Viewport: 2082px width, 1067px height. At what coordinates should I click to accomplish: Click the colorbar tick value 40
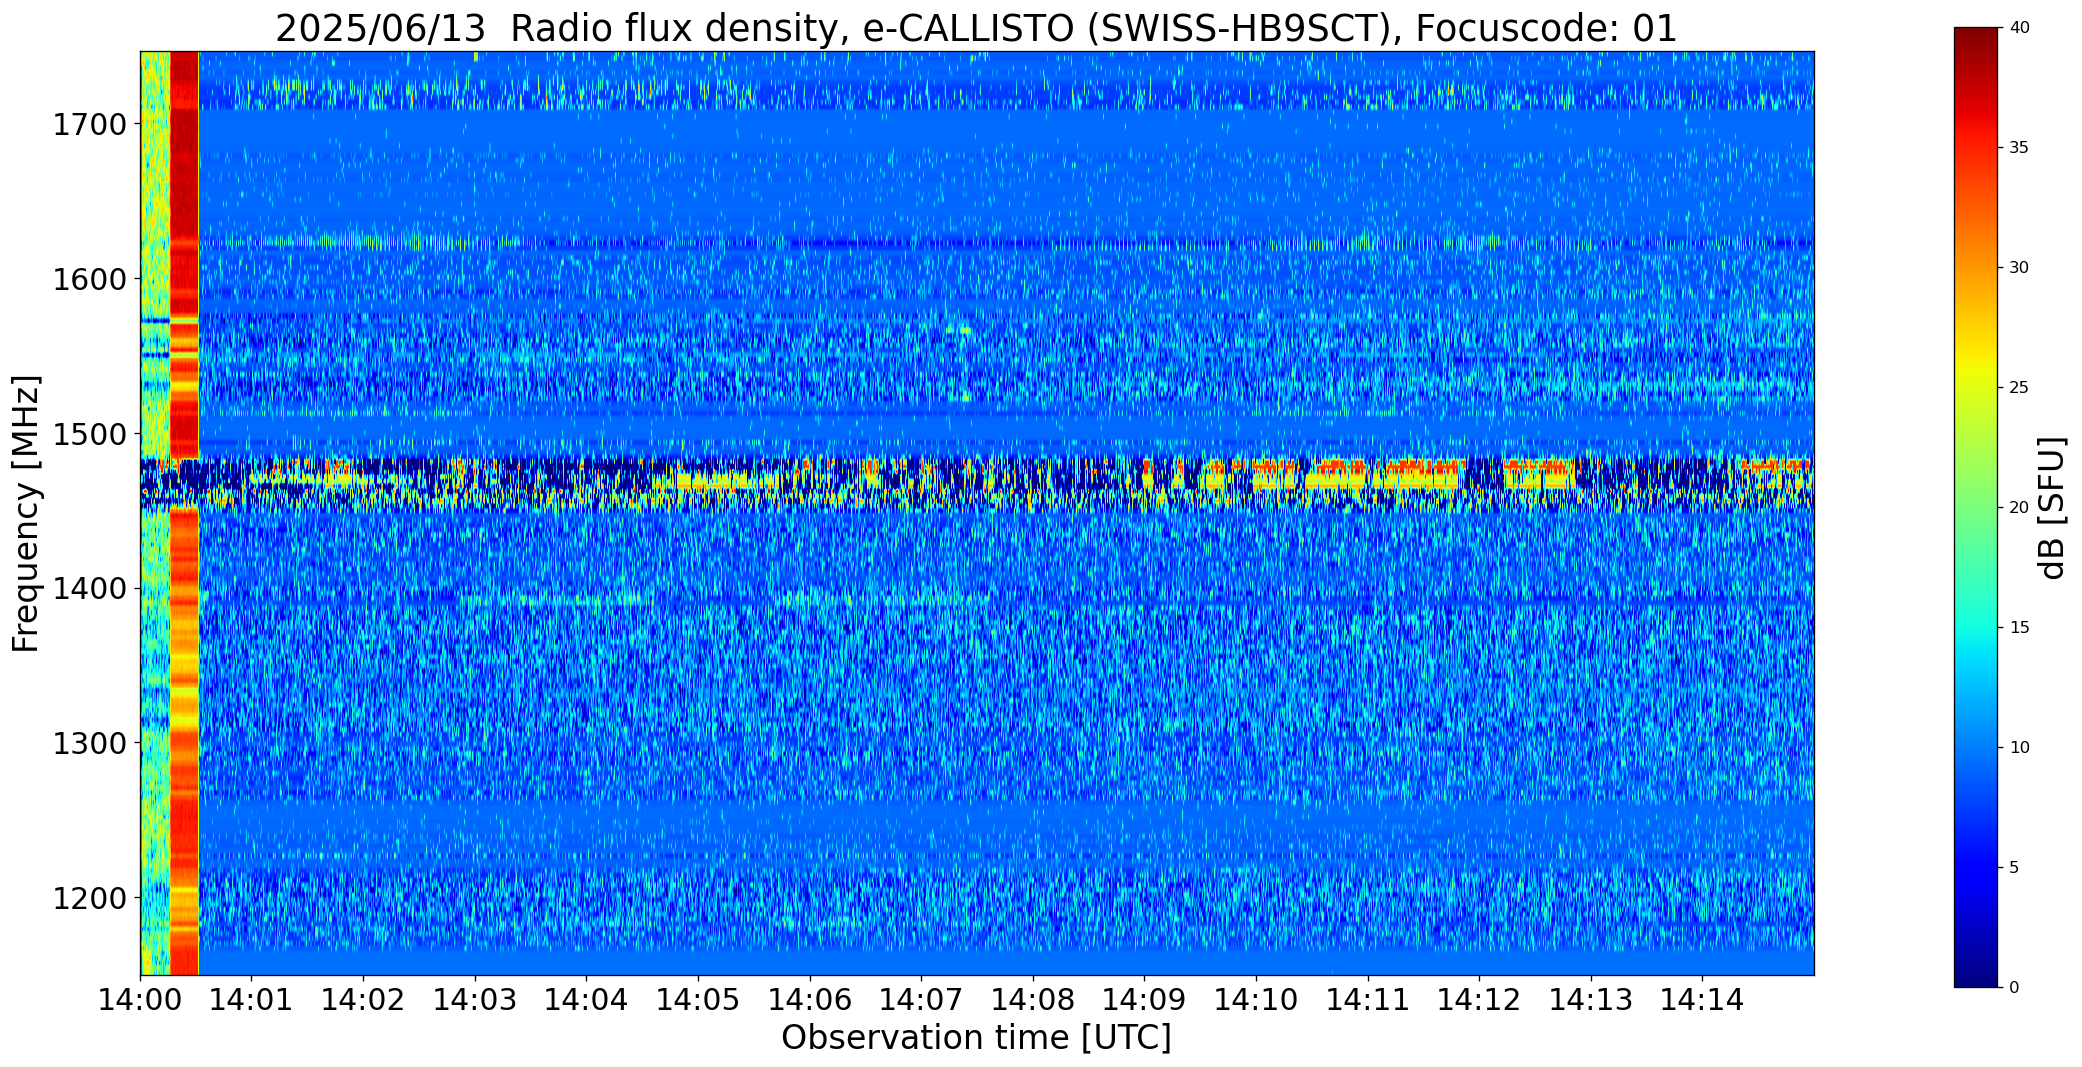(2019, 28)
